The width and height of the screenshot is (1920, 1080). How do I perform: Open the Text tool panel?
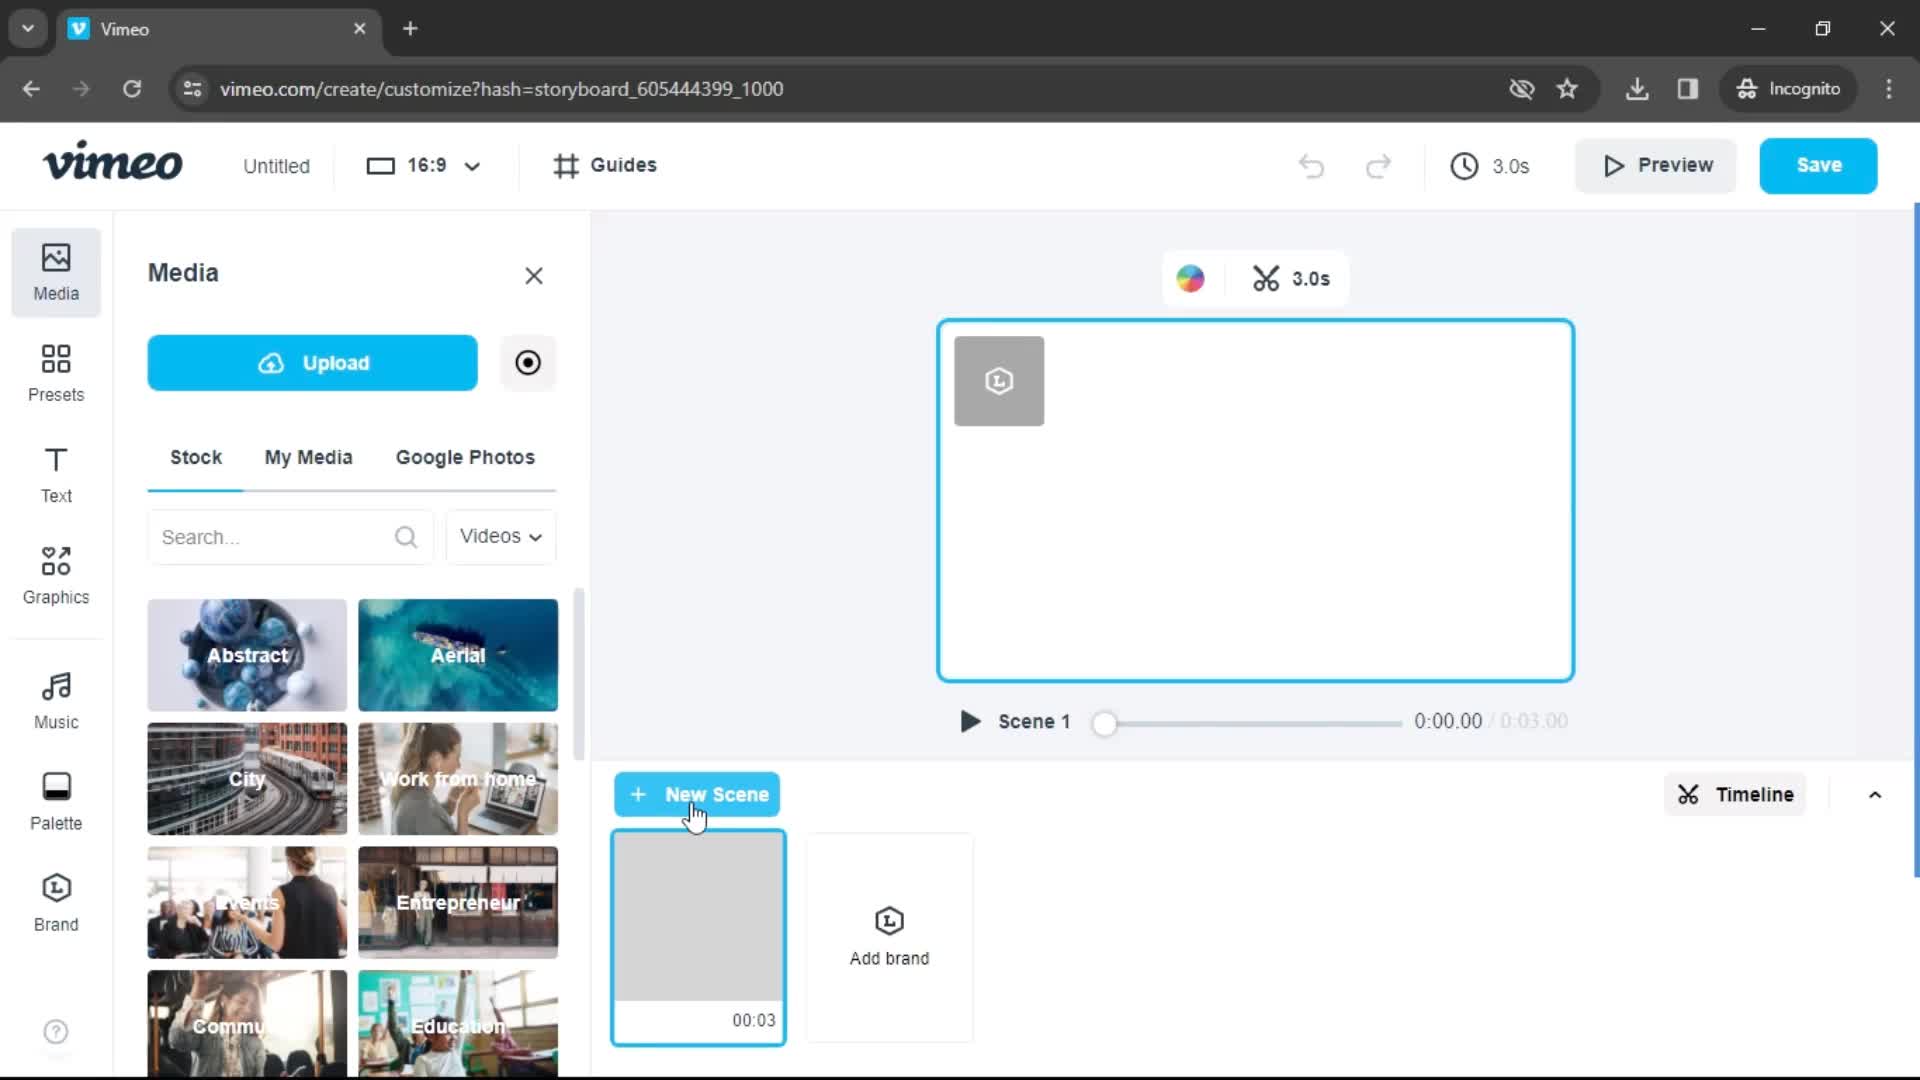click(56, 474)
